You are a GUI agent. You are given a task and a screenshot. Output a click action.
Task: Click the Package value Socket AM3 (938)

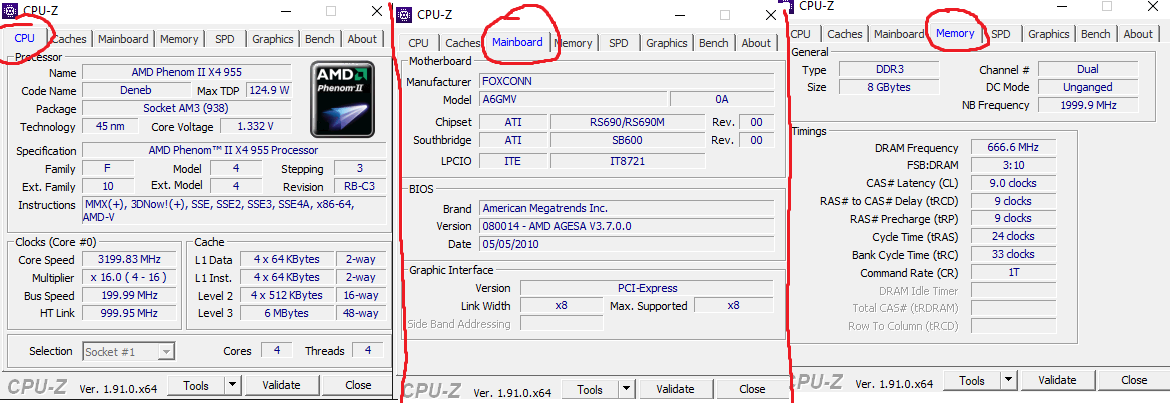[187, 109]
